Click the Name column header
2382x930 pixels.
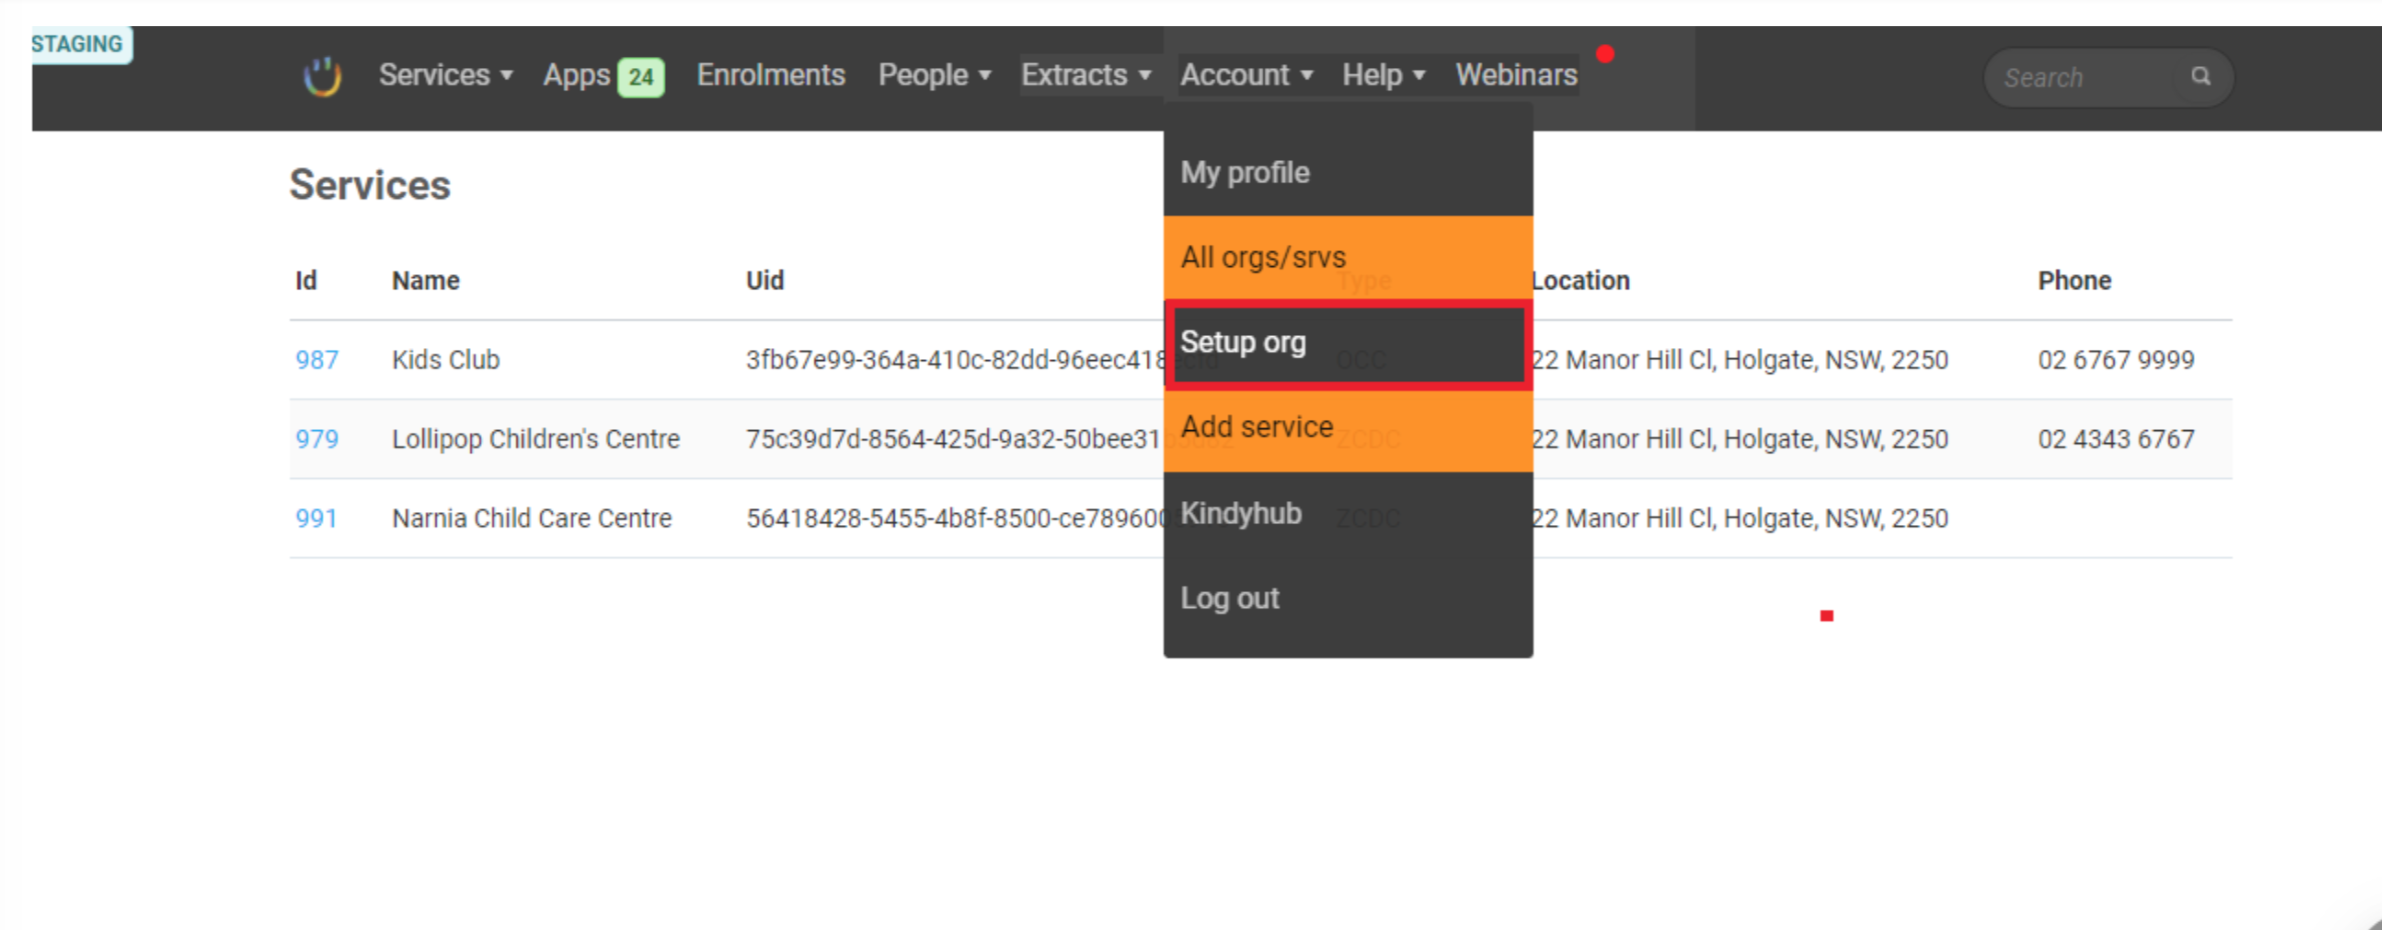click(x=425, y=281)
